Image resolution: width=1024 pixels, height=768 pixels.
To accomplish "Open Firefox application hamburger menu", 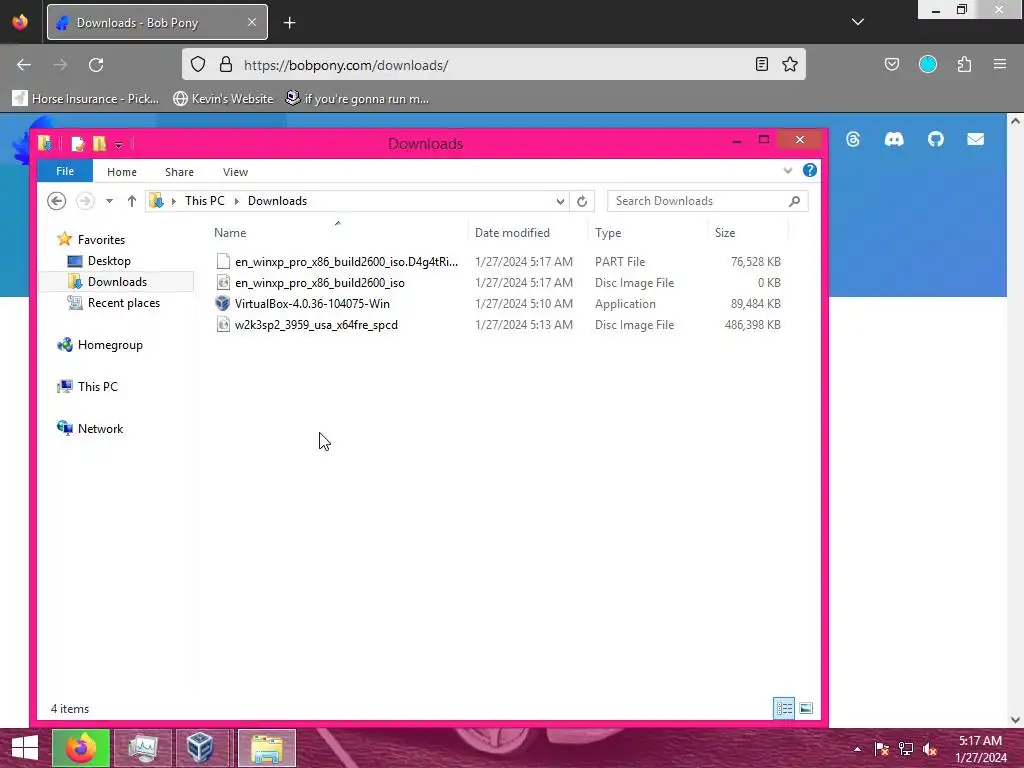I will point(1000,64).
